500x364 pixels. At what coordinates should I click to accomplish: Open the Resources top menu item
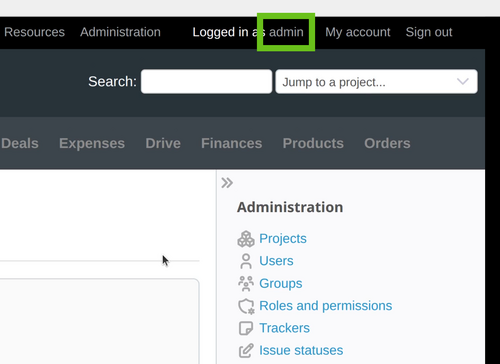[34, 32]
